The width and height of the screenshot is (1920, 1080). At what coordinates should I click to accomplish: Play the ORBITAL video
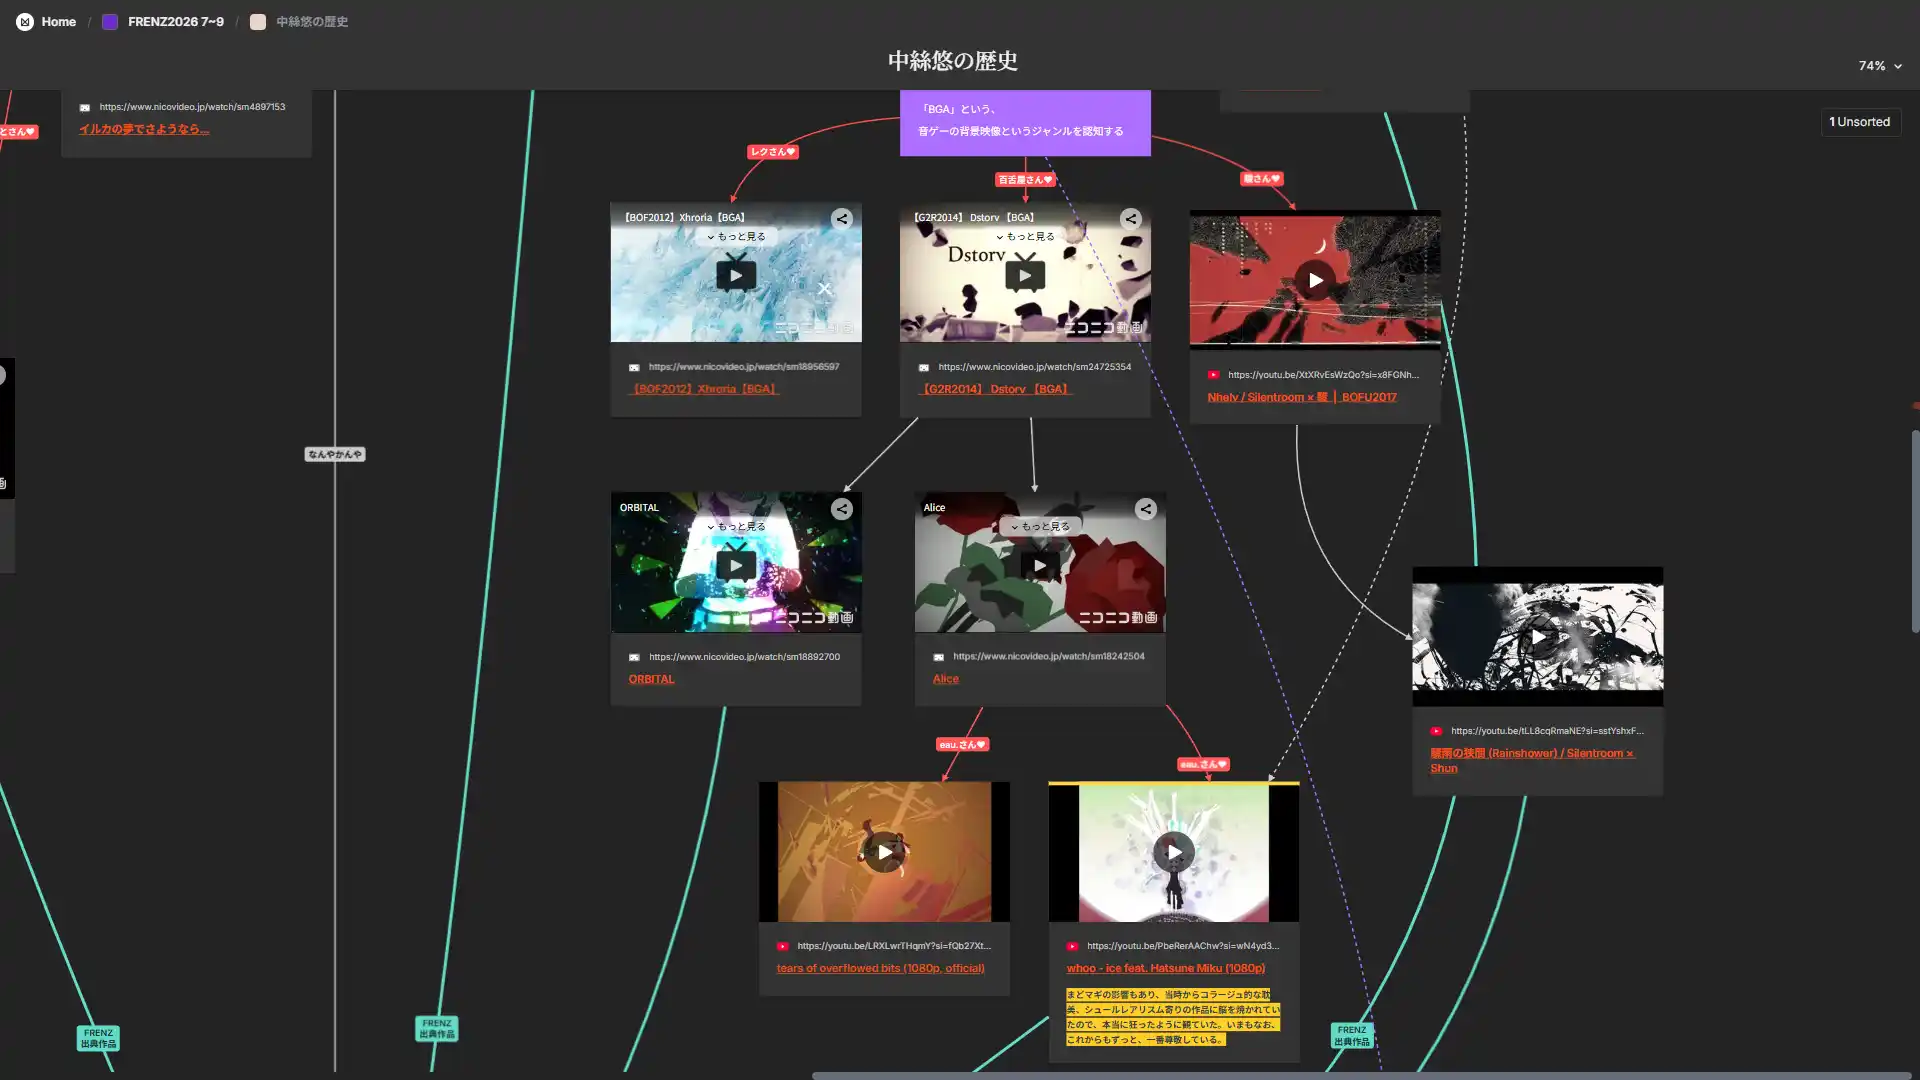736,565
